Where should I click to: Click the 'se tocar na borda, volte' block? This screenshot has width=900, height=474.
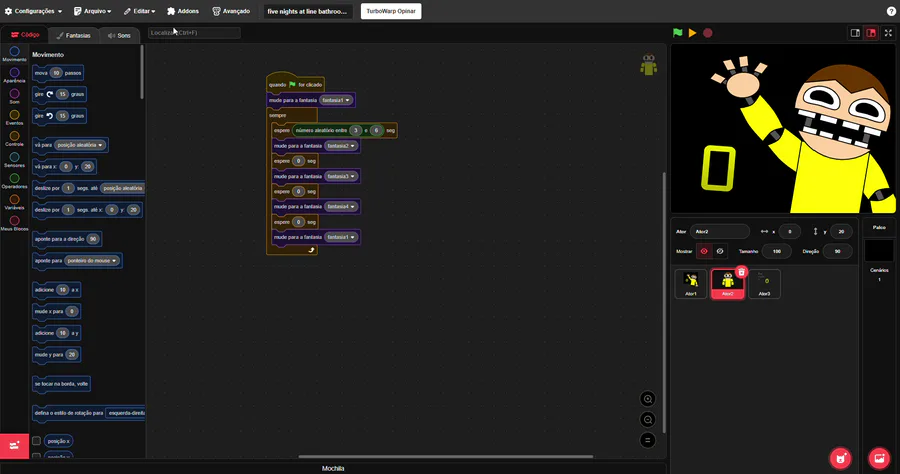point(61,384)
